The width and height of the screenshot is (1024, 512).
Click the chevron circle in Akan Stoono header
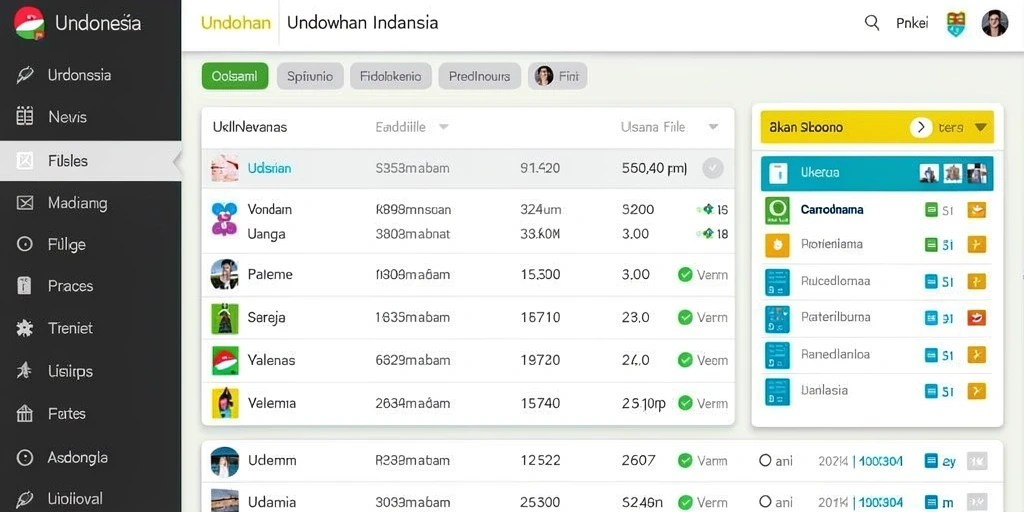(x=921, y=127)
